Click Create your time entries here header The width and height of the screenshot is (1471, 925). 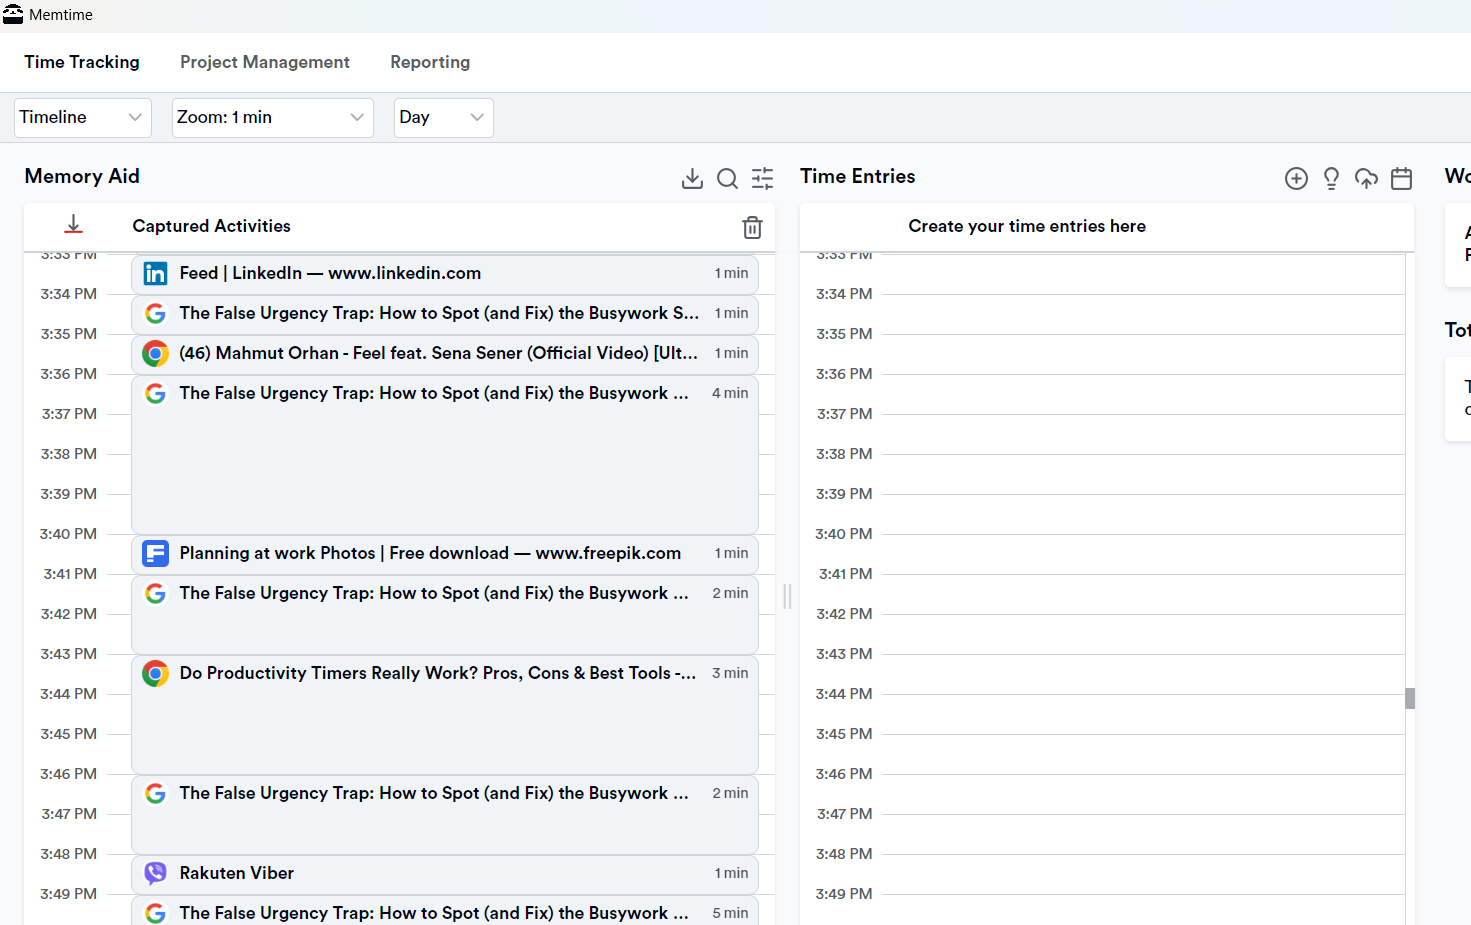[1027, 226]
